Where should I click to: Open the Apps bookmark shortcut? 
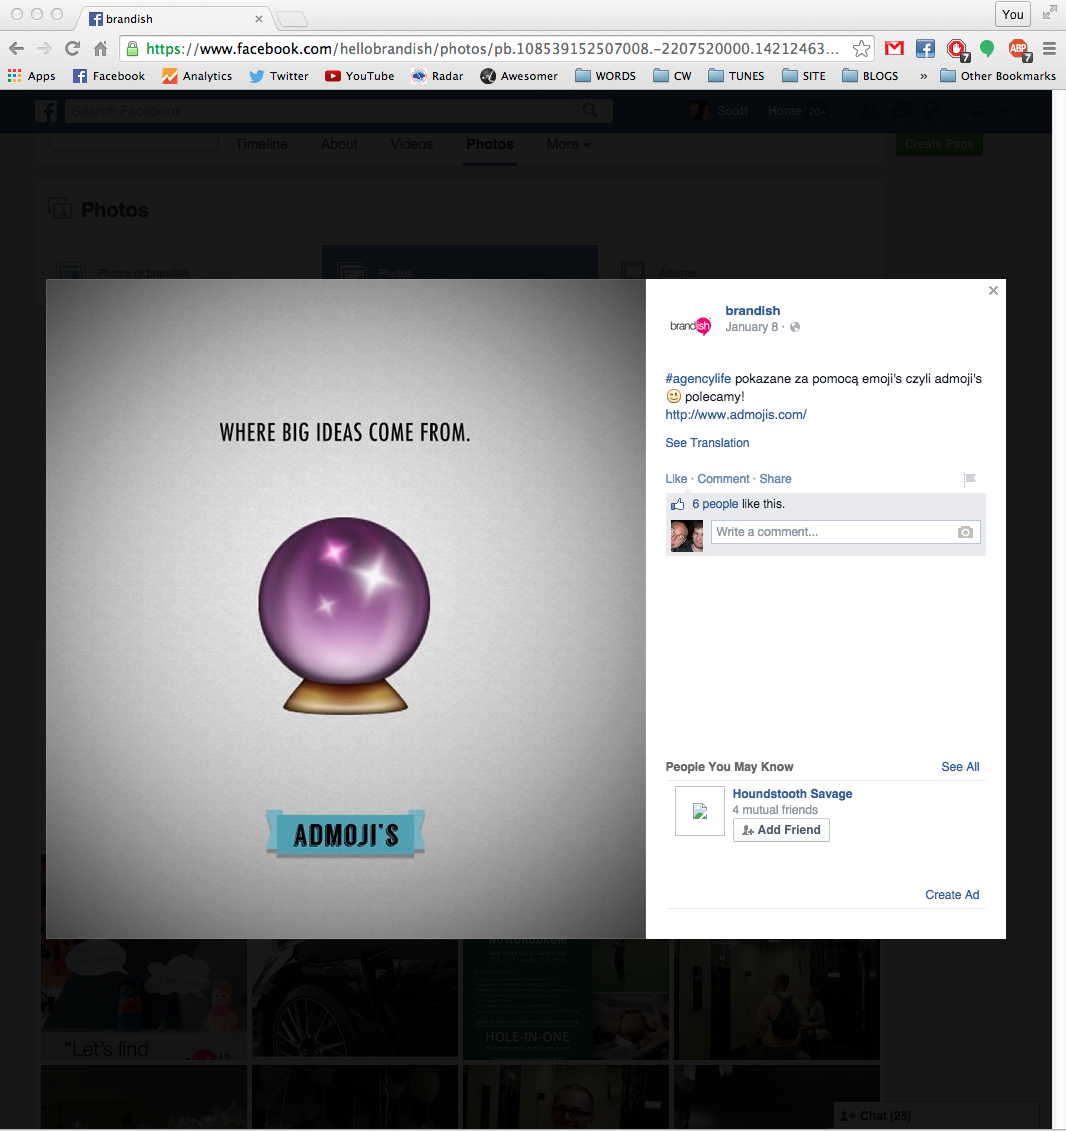[32, 76]
